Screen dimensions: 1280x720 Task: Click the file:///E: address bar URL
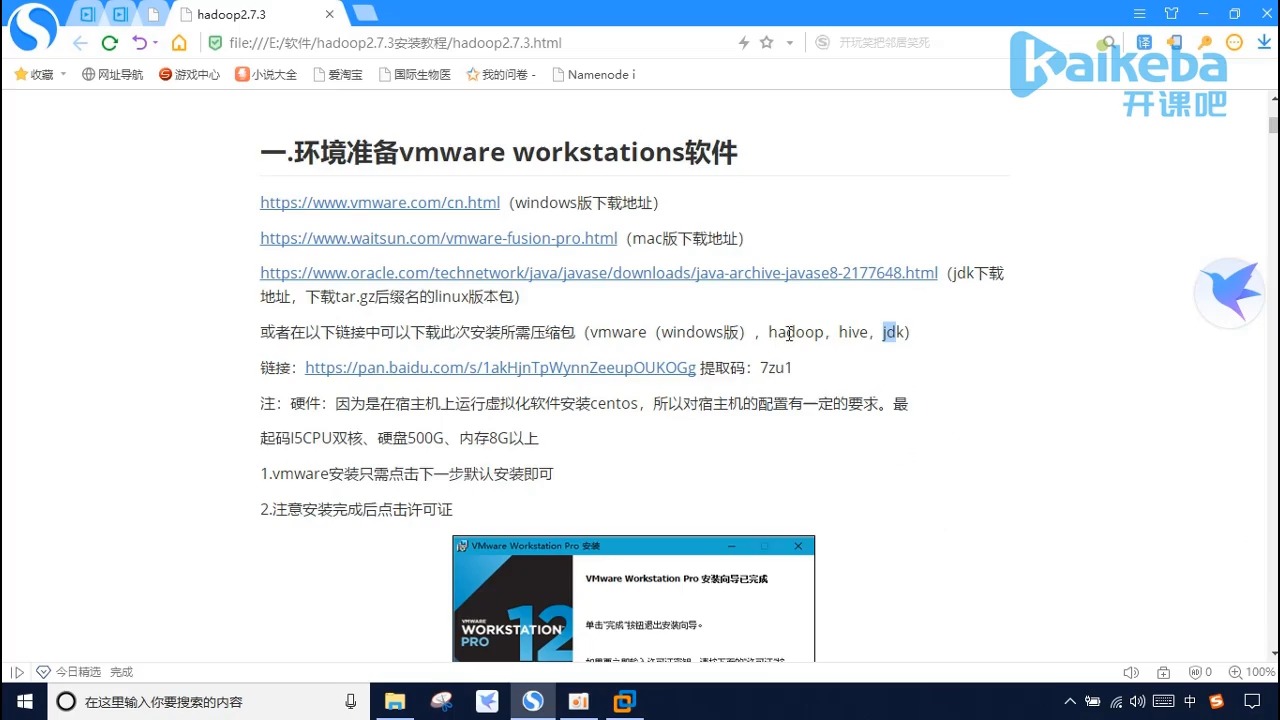tap(395, 43)
